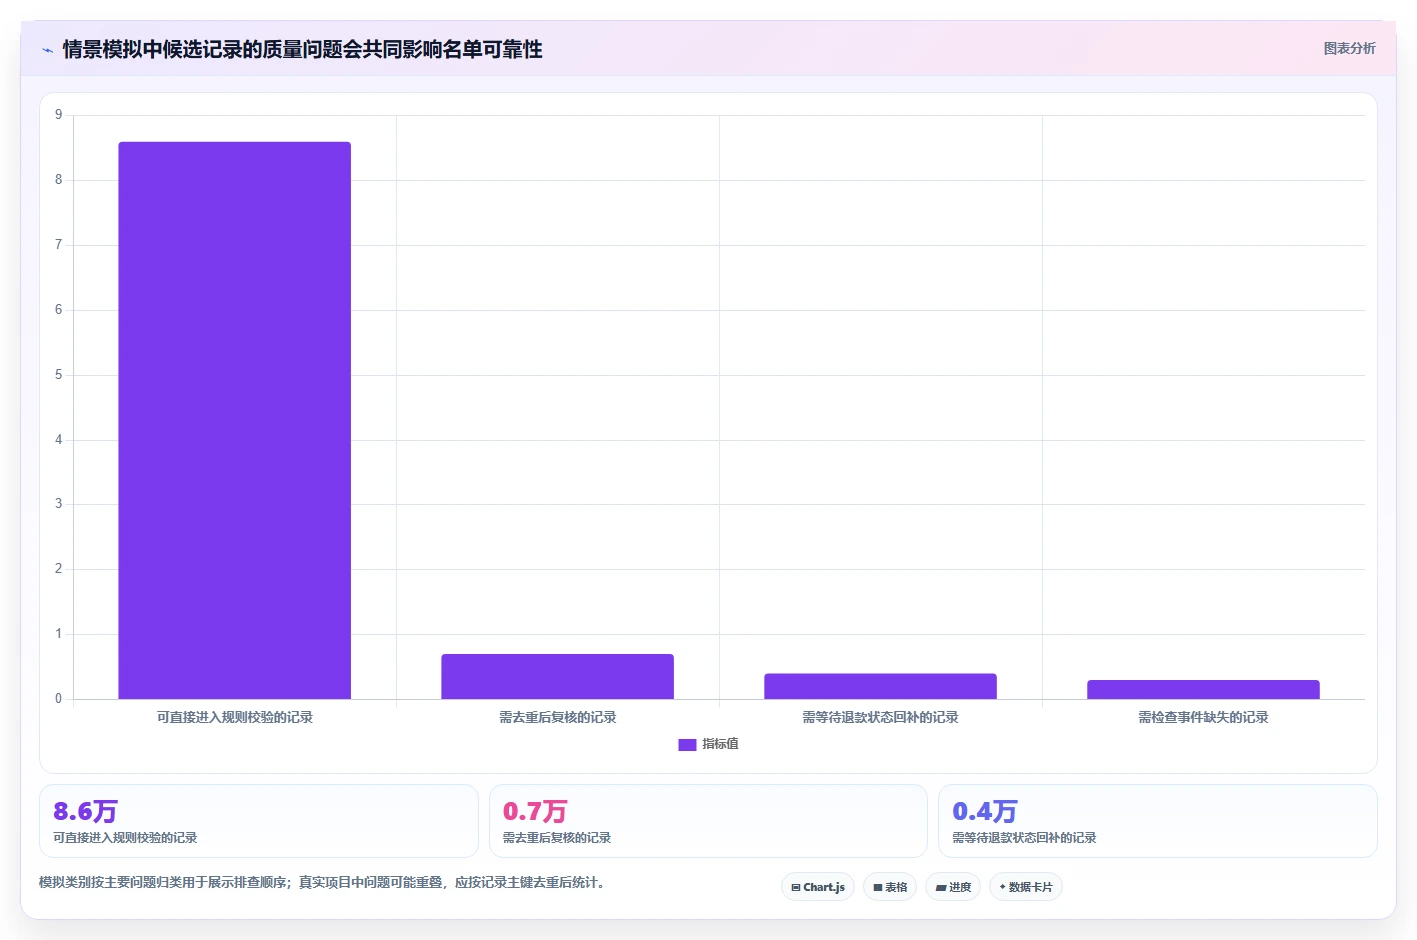Click the y-axis value 5

[58, 375]
